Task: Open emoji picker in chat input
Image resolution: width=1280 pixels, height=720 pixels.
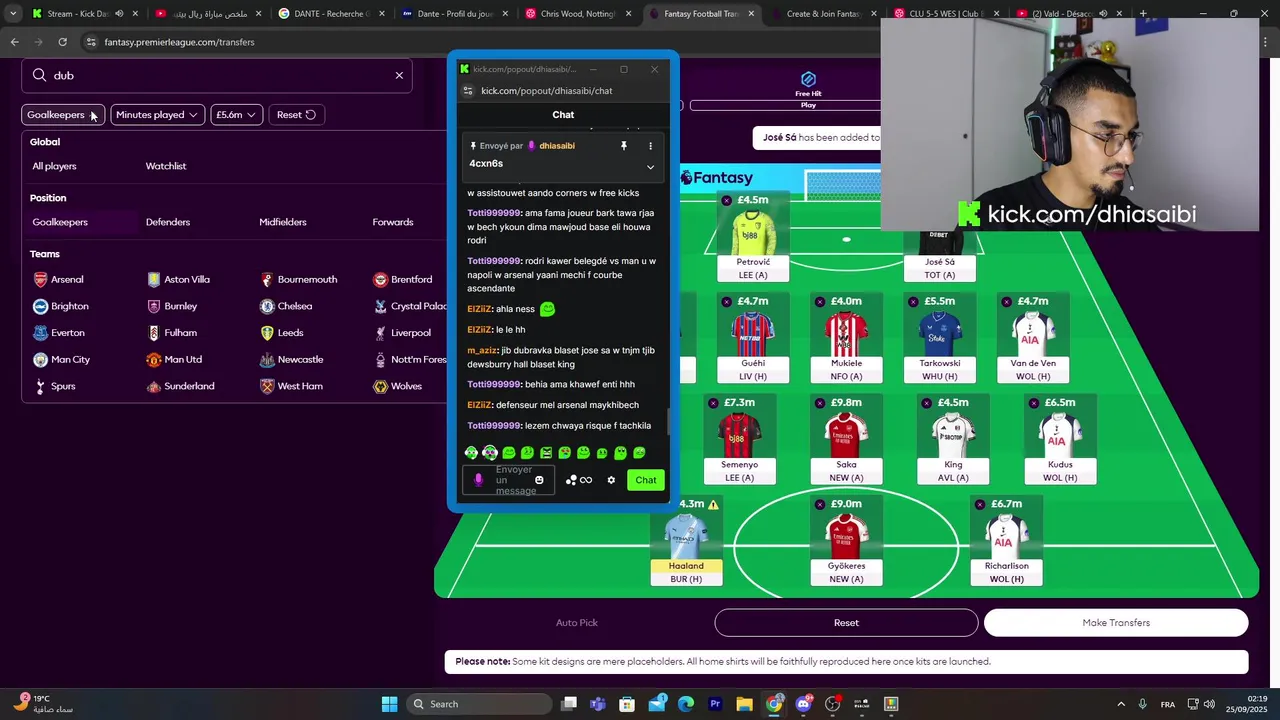Action: coord(539,480)
